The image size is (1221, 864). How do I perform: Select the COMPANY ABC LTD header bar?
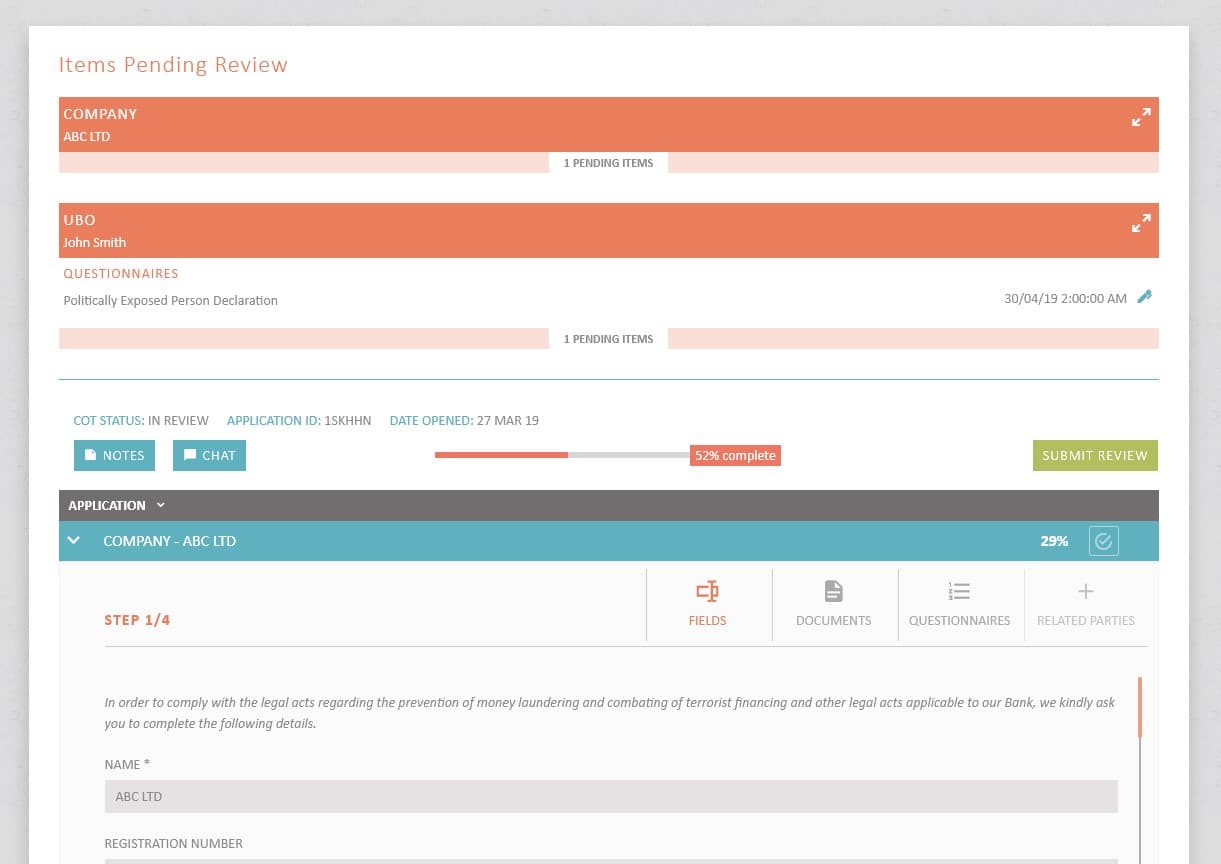pyautogui.click(x=609, y=125)
